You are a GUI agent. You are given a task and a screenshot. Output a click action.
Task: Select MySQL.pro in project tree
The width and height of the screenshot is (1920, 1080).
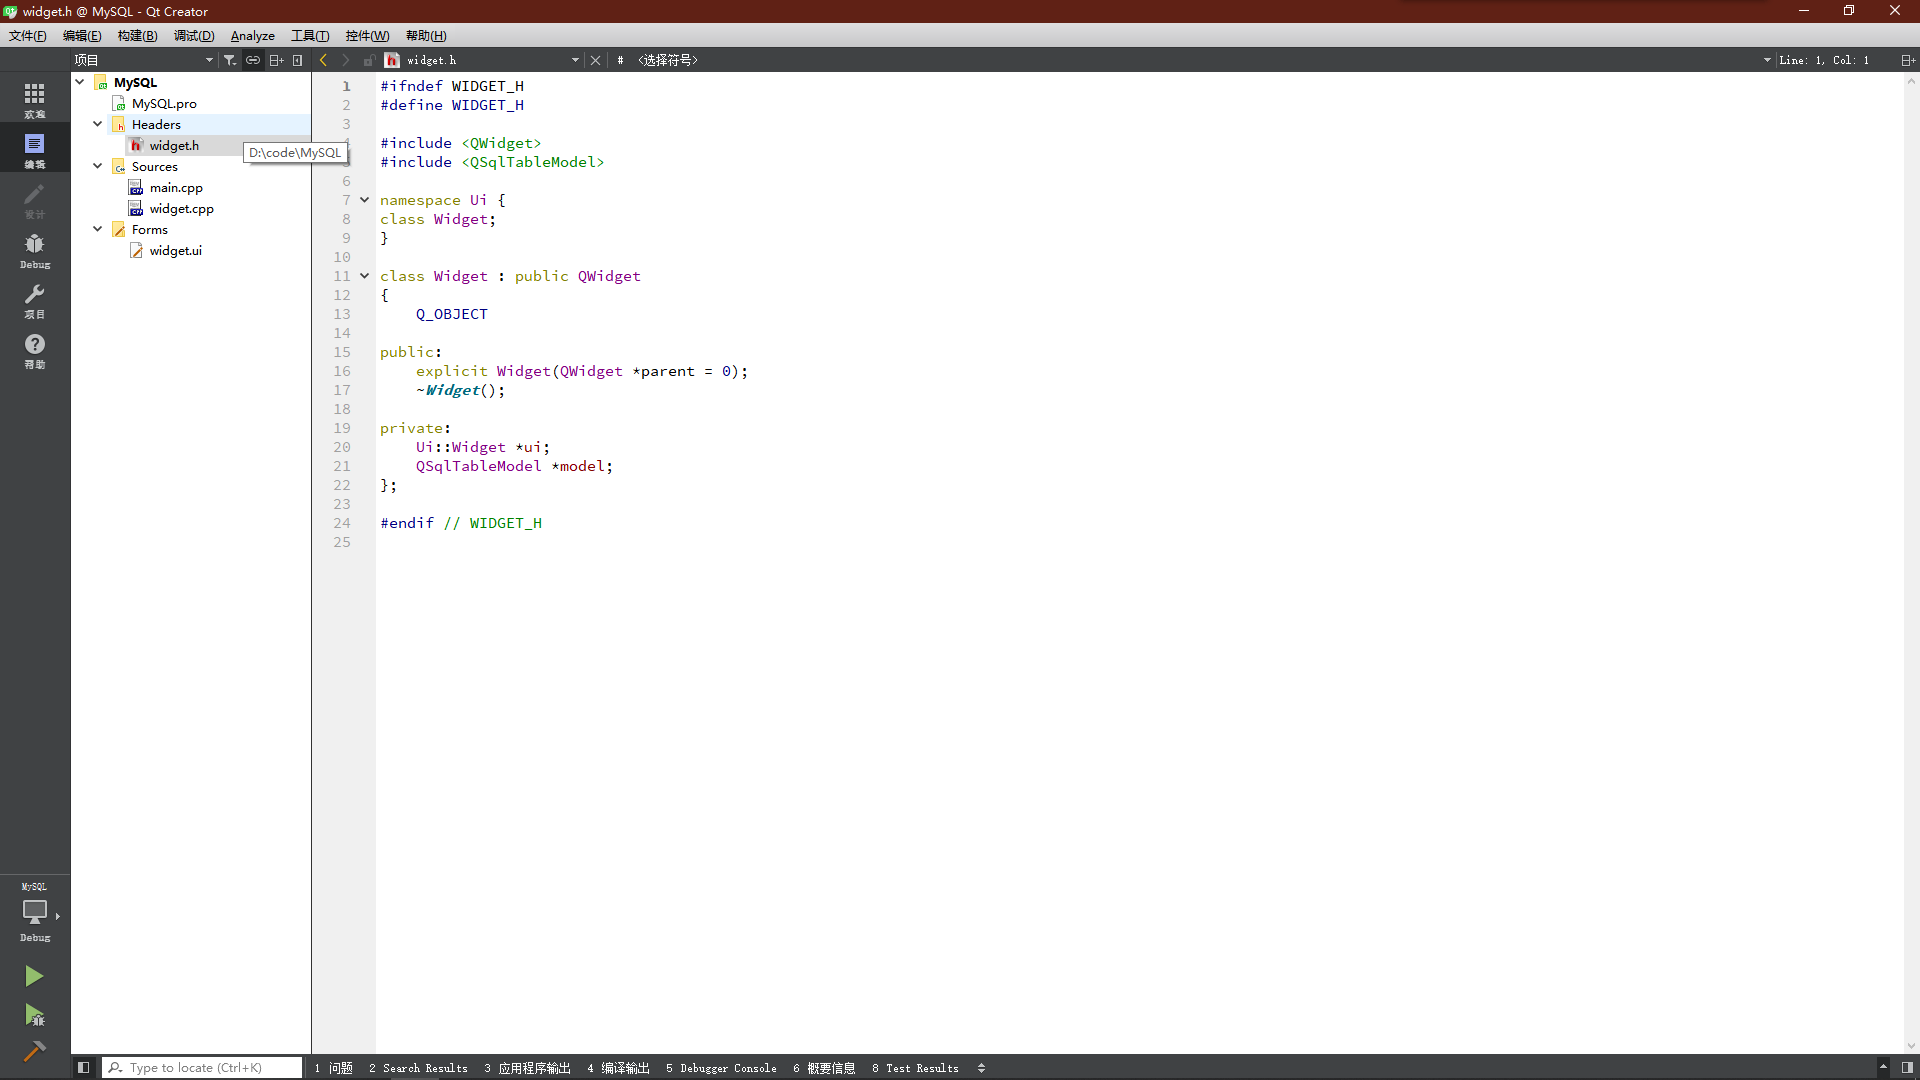(x=164, y=103)
